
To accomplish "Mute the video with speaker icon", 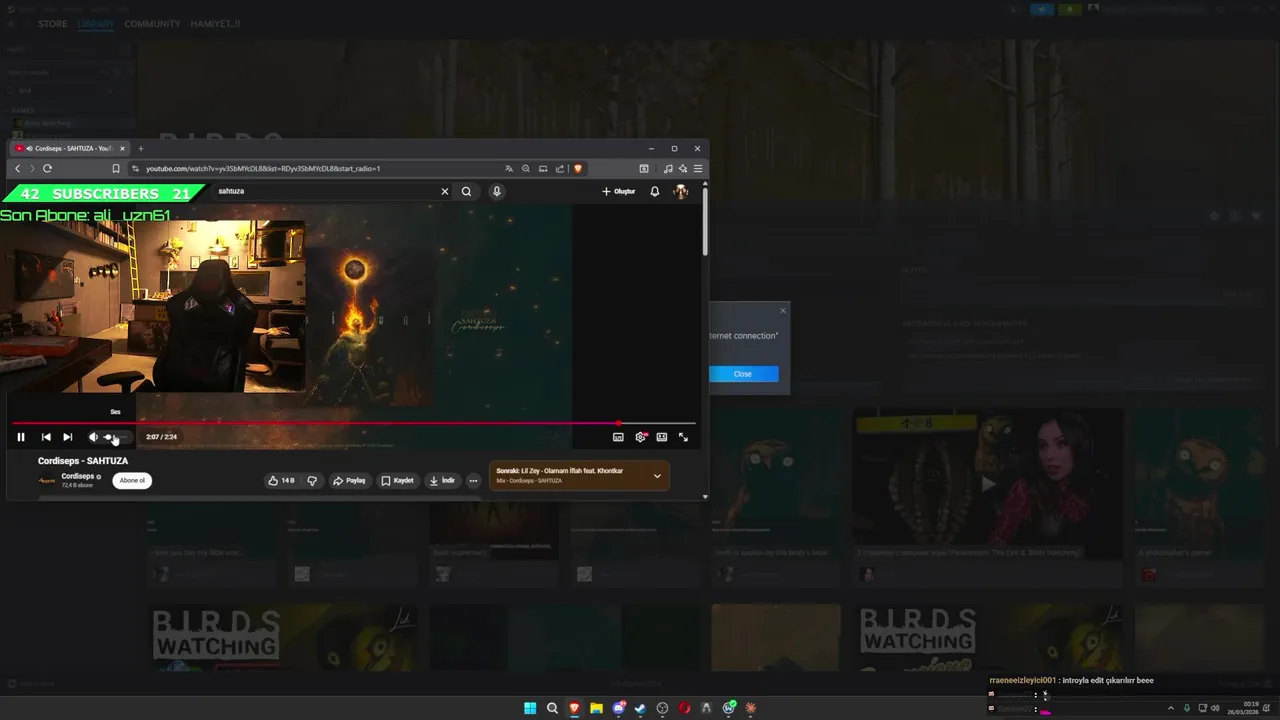I will coord(93,437).
